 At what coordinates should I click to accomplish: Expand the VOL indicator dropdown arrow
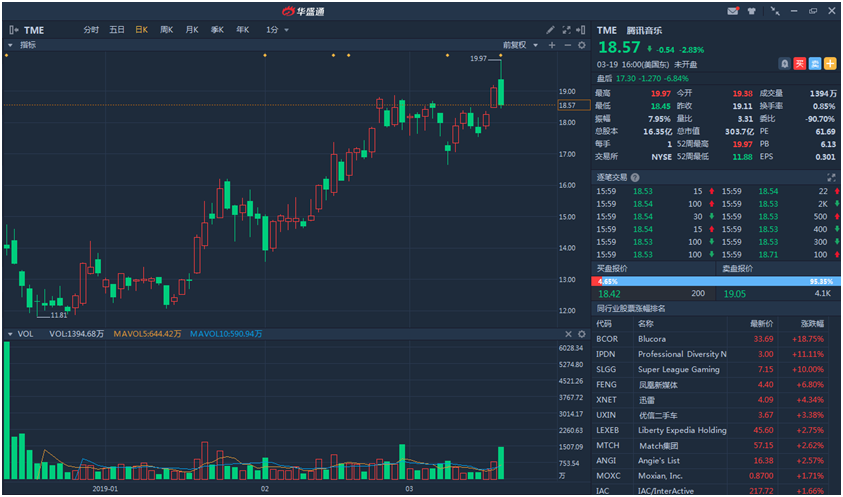point(10,334)
